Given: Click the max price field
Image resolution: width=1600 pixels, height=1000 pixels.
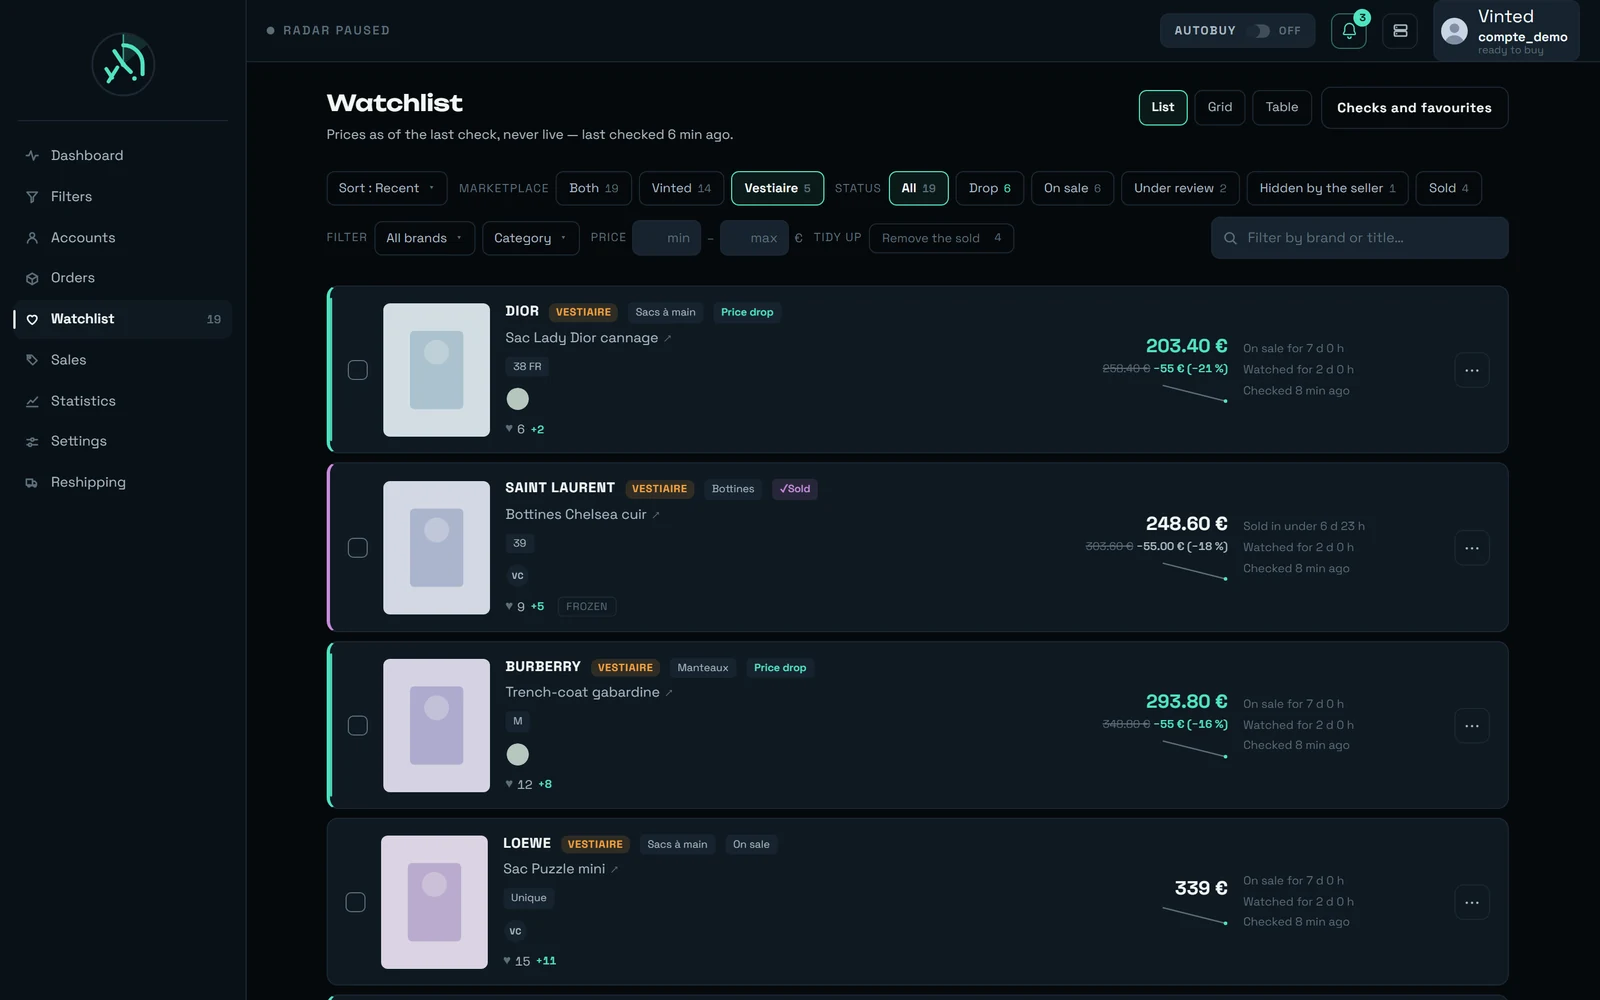Looking at the screenshot, I should click(x=754, y=238).
